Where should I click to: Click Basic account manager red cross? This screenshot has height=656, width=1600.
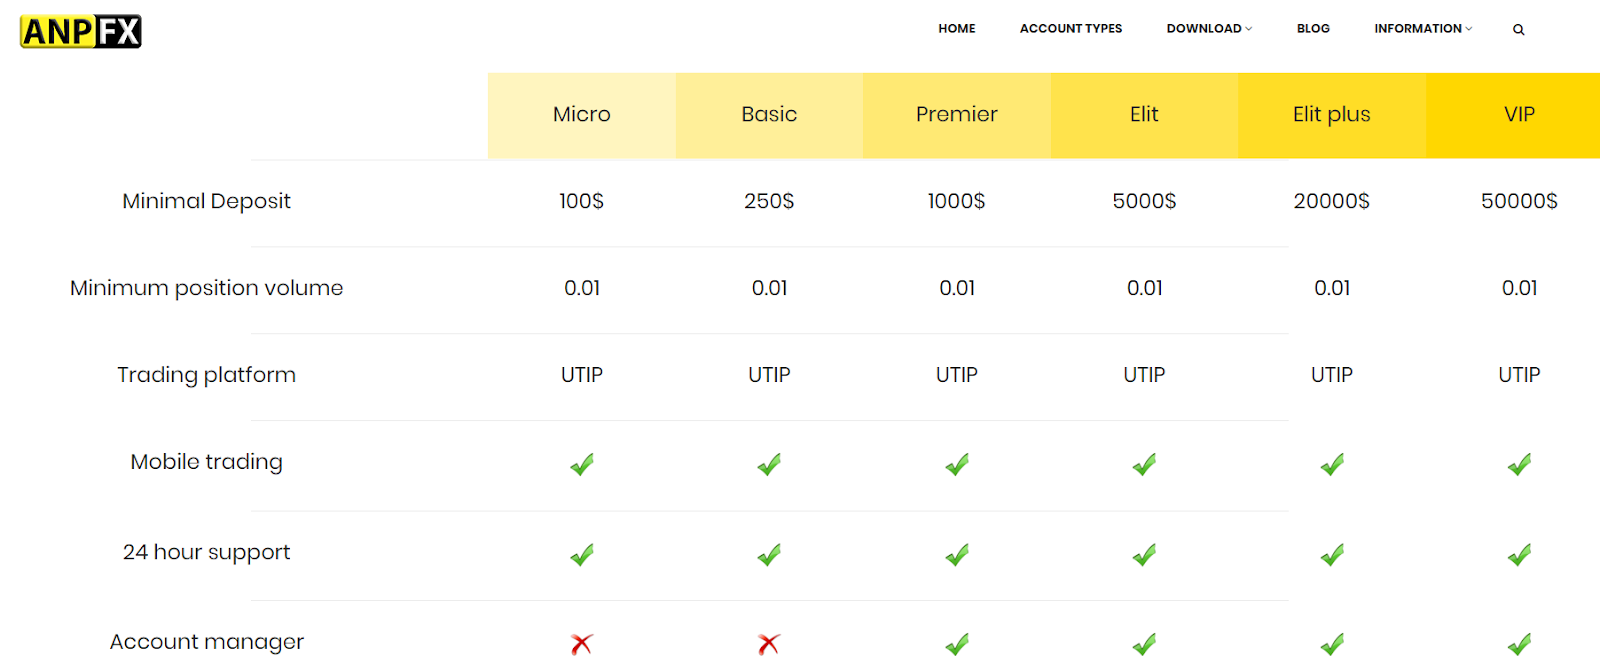(769, 644)
